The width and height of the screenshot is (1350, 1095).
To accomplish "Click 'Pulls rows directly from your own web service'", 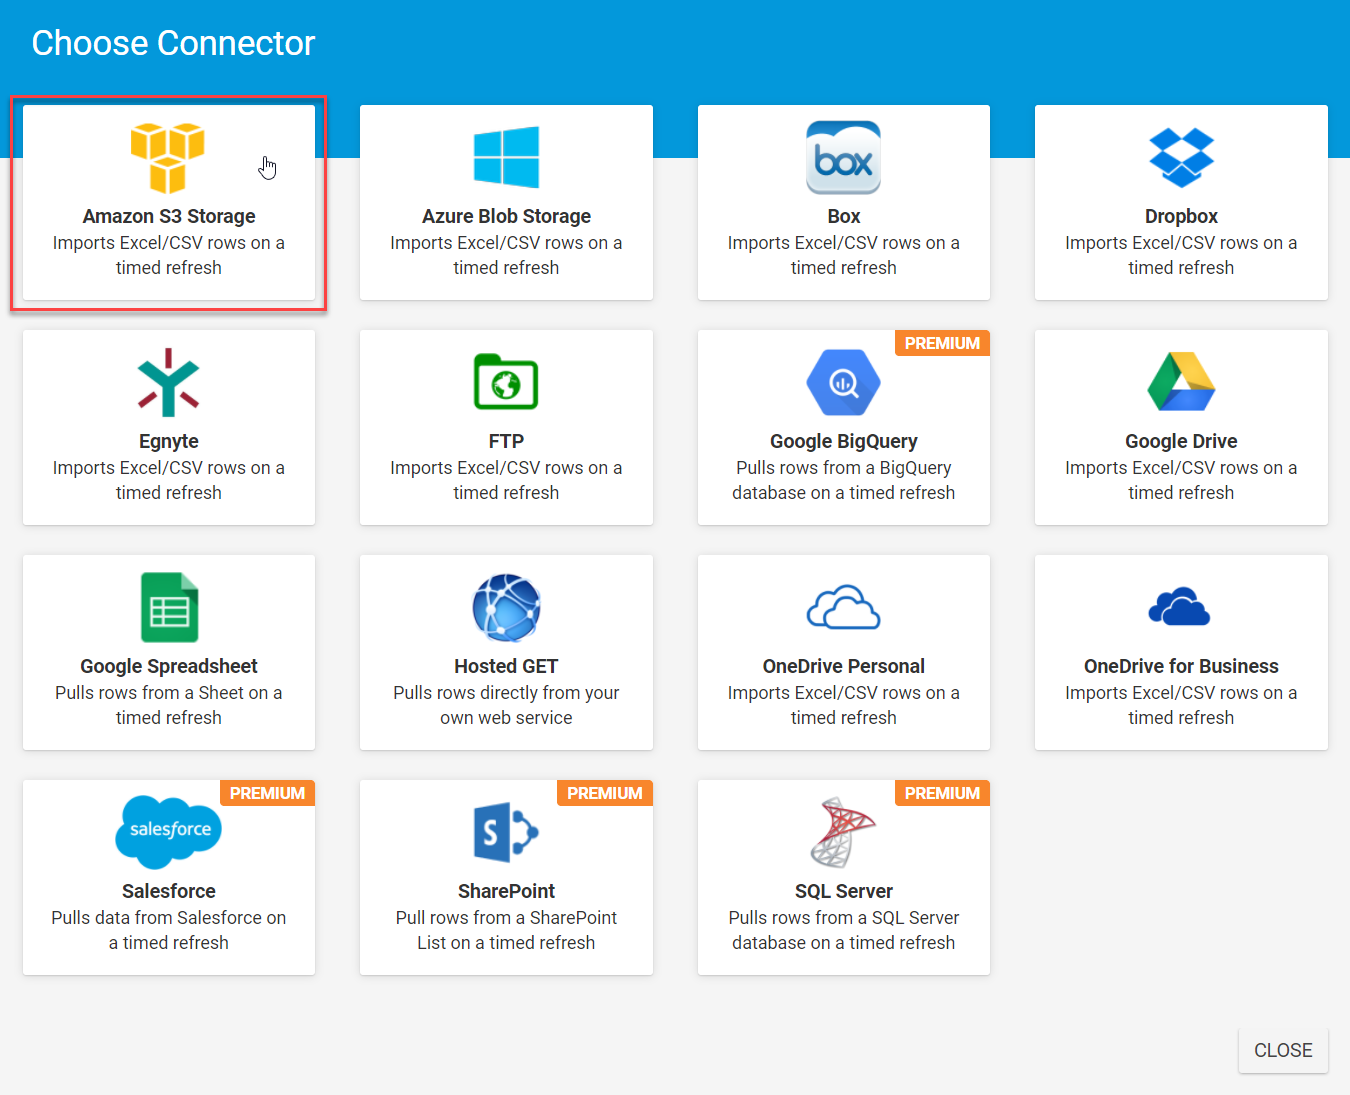I will click(506, 705).
